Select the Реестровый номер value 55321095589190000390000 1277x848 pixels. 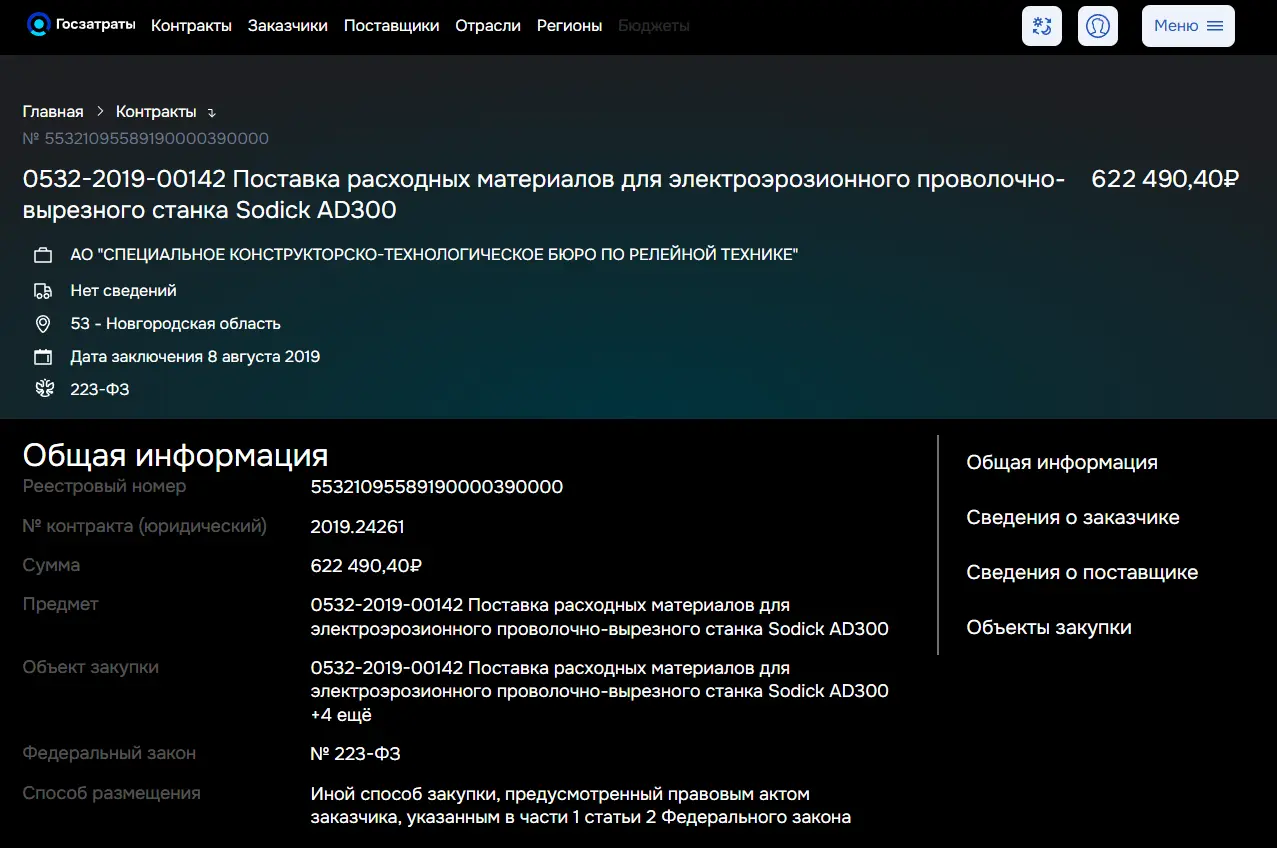point(437,487)
